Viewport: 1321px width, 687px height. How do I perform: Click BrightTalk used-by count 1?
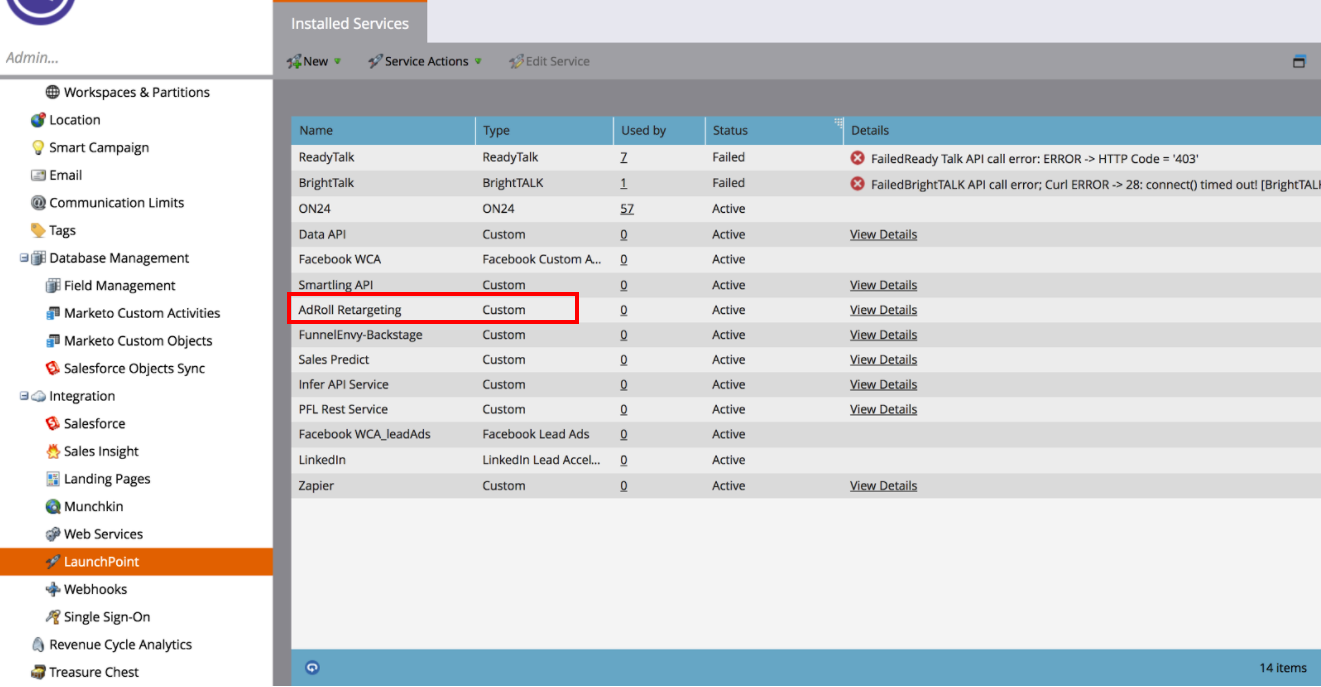(624, 184)
